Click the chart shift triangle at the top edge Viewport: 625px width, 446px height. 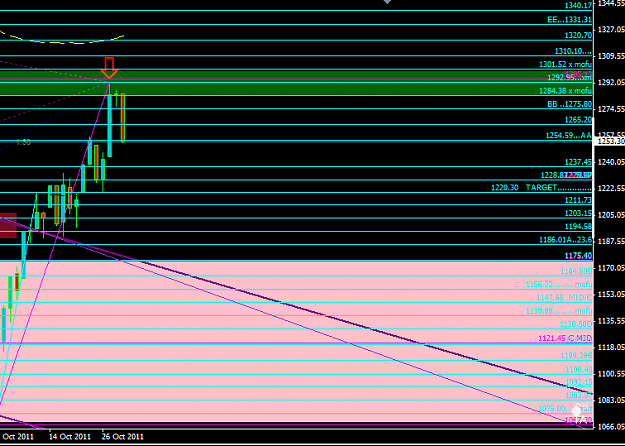(x=387, y=2)
